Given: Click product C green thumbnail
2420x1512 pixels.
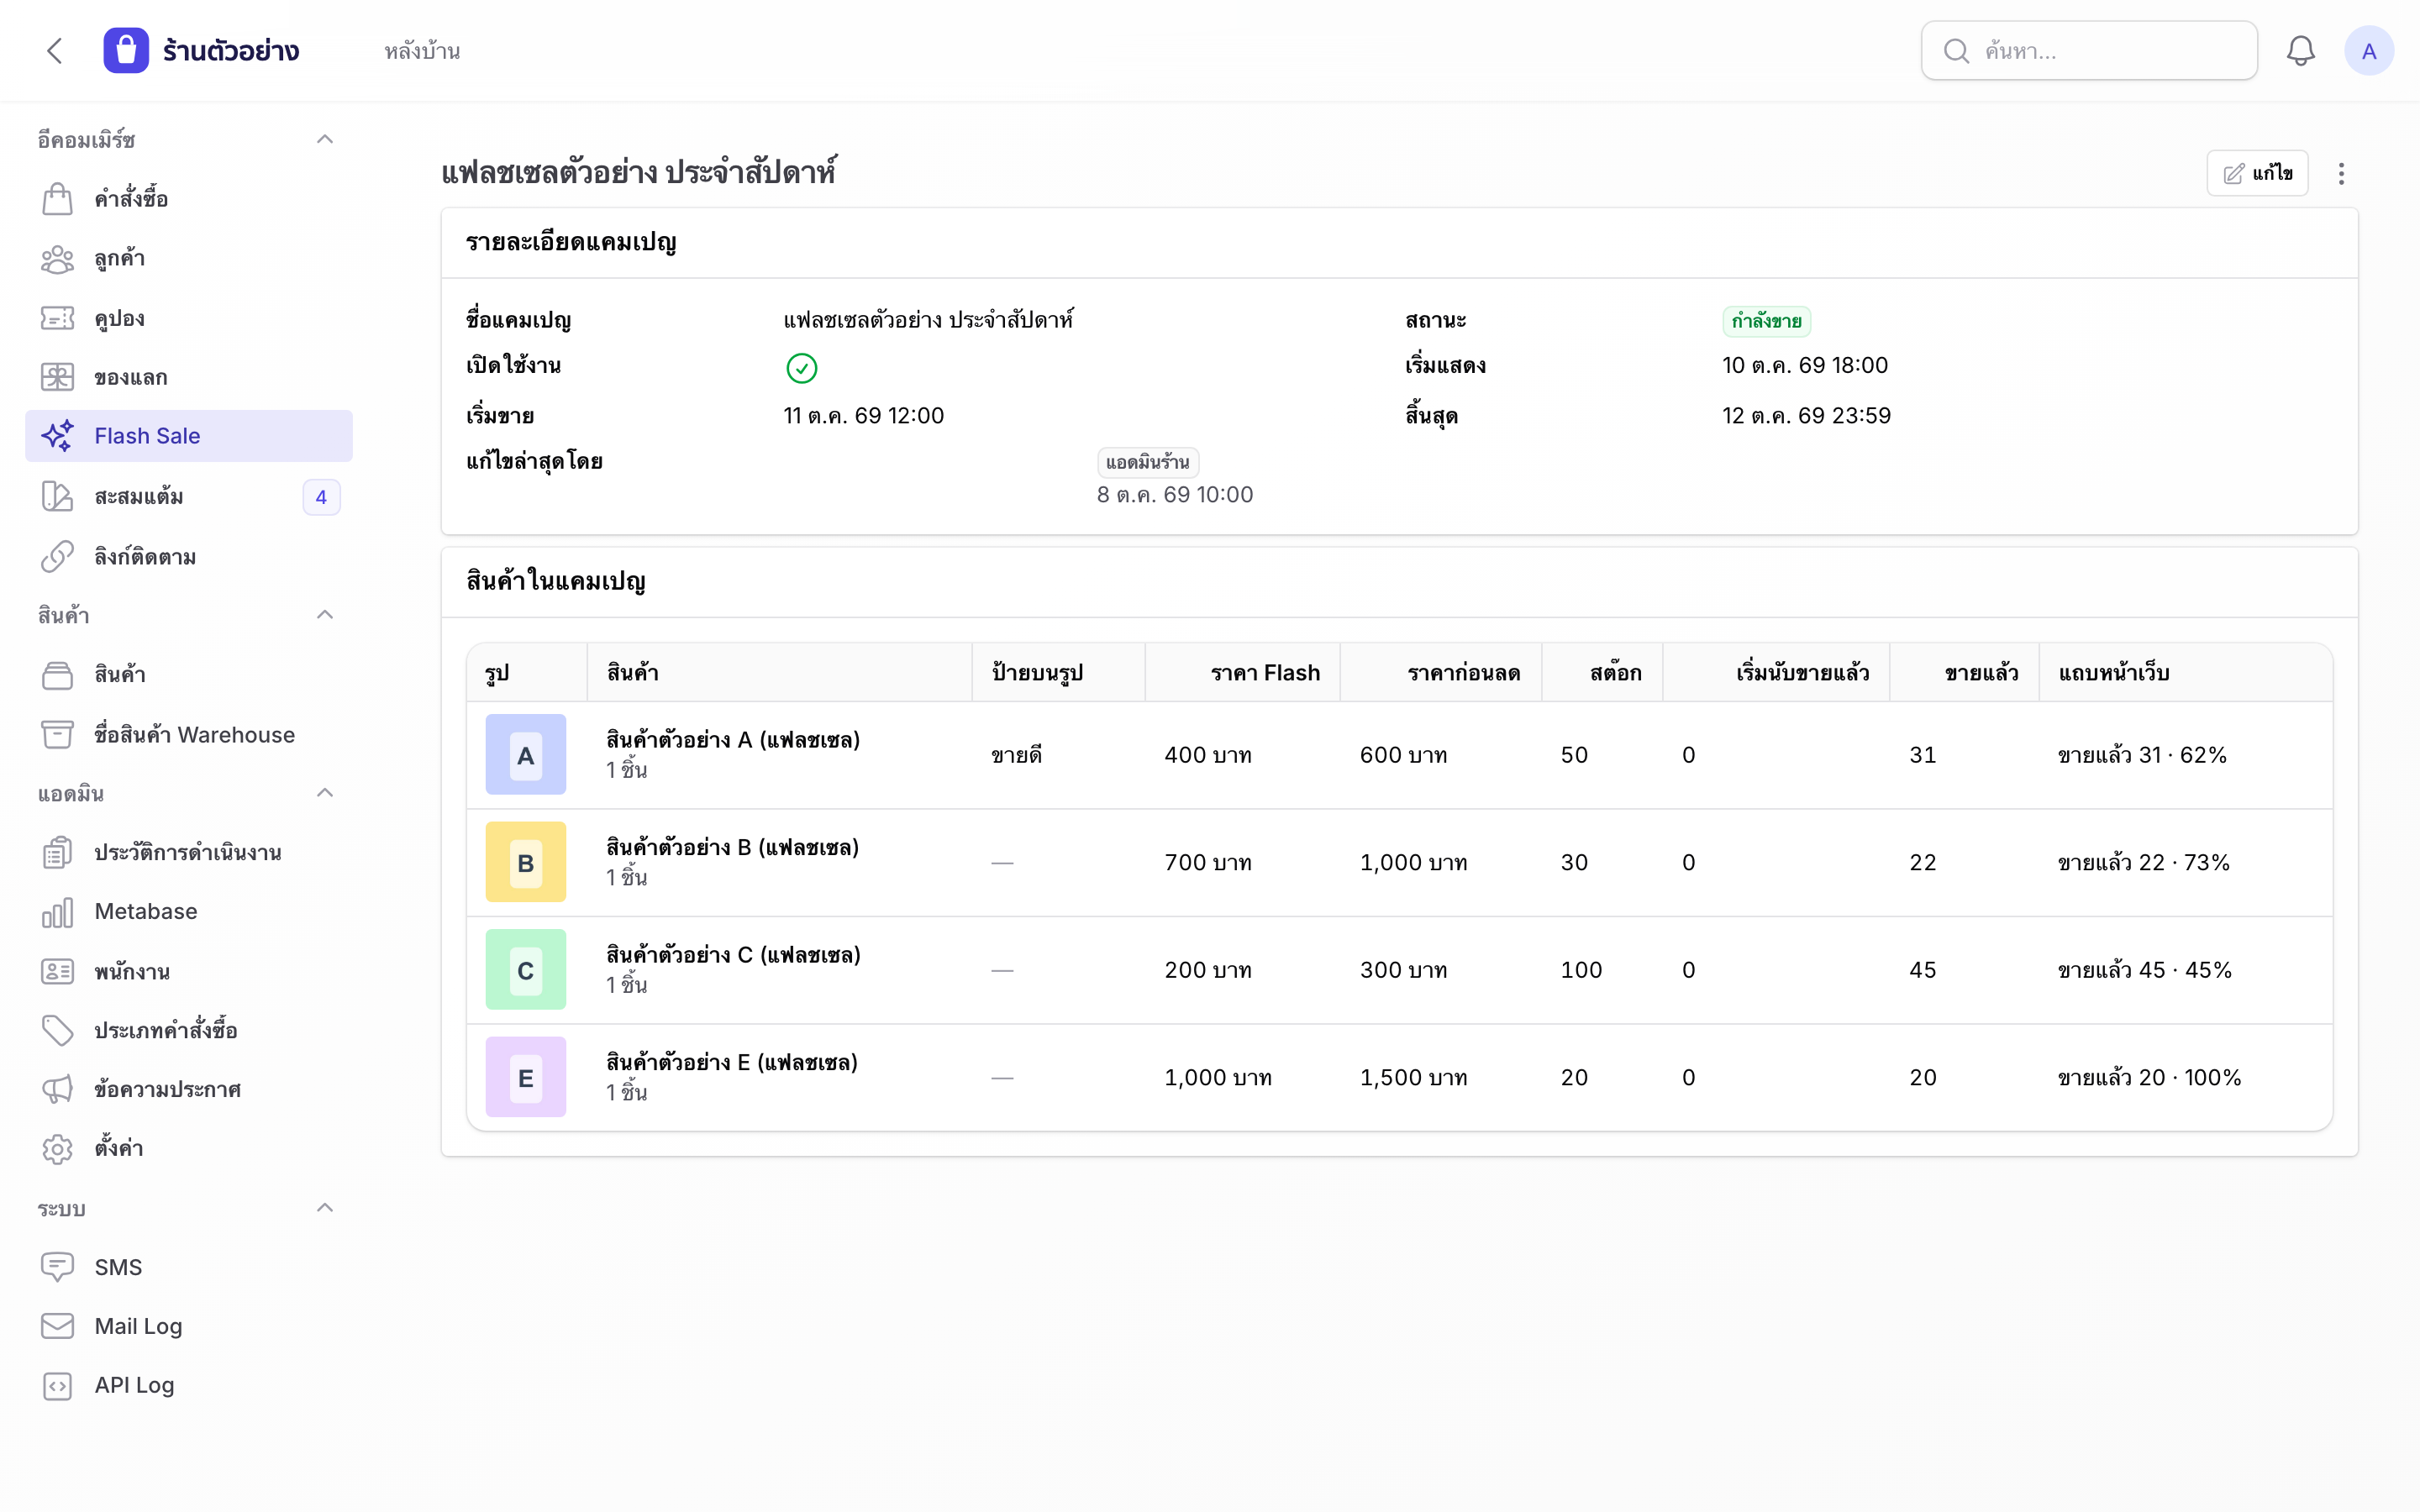Looking at the screenshot, I should click(x=526, y=970).
